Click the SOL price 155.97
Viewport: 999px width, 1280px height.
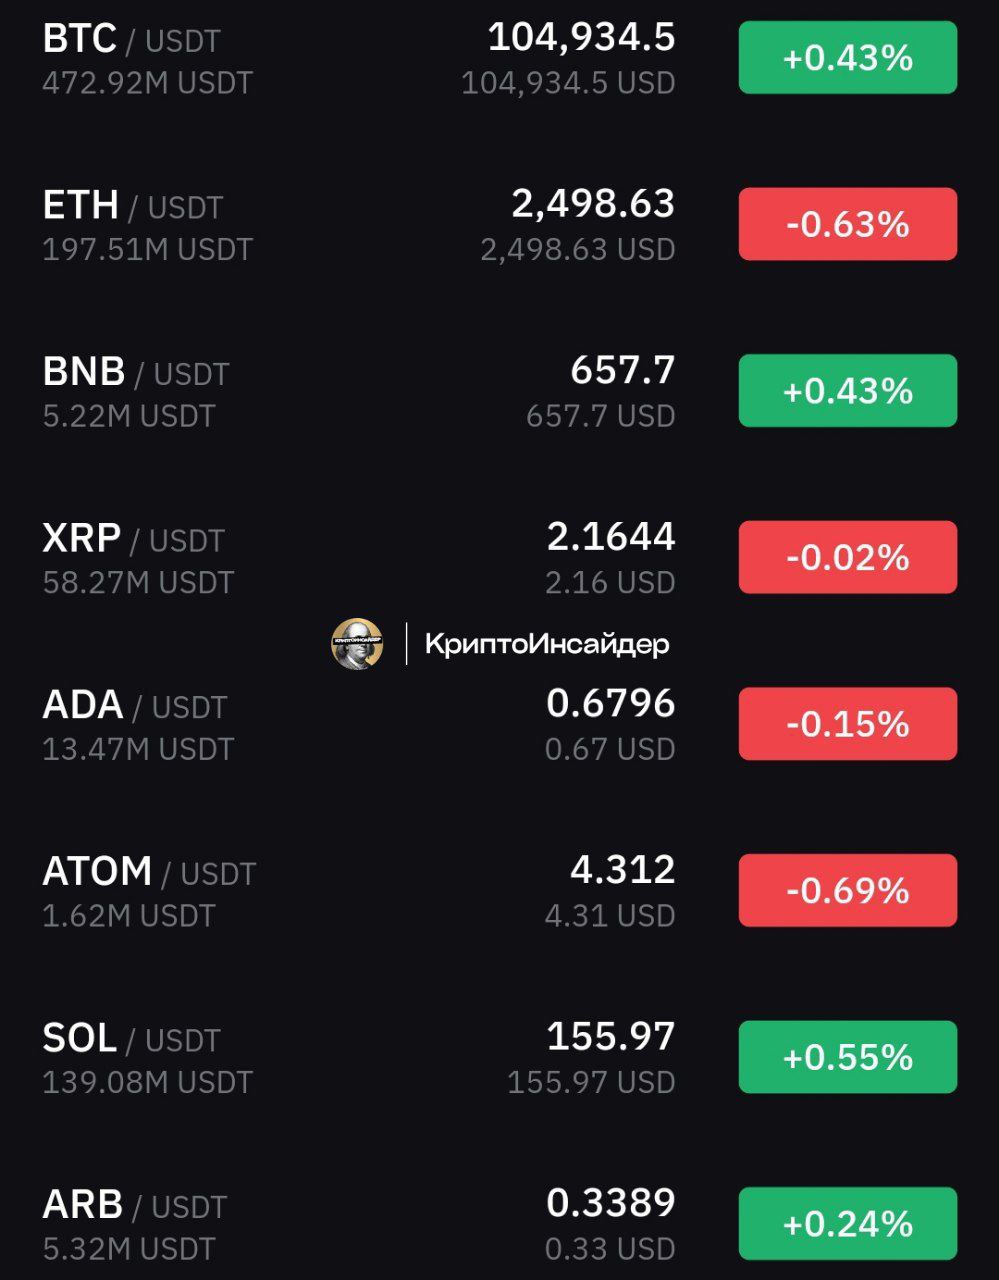click(x=611, y=1036)
